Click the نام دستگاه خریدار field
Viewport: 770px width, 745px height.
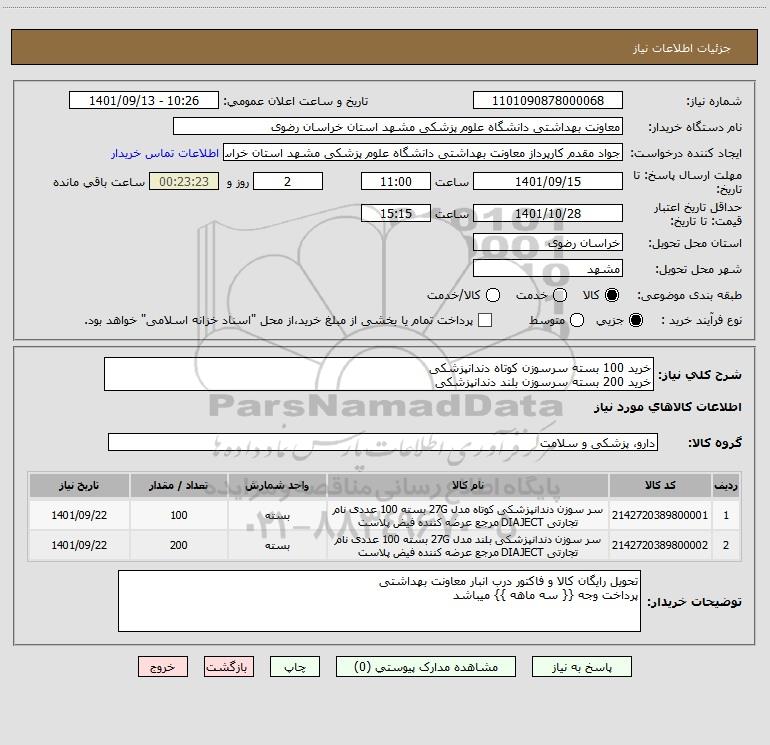[398, 127]
